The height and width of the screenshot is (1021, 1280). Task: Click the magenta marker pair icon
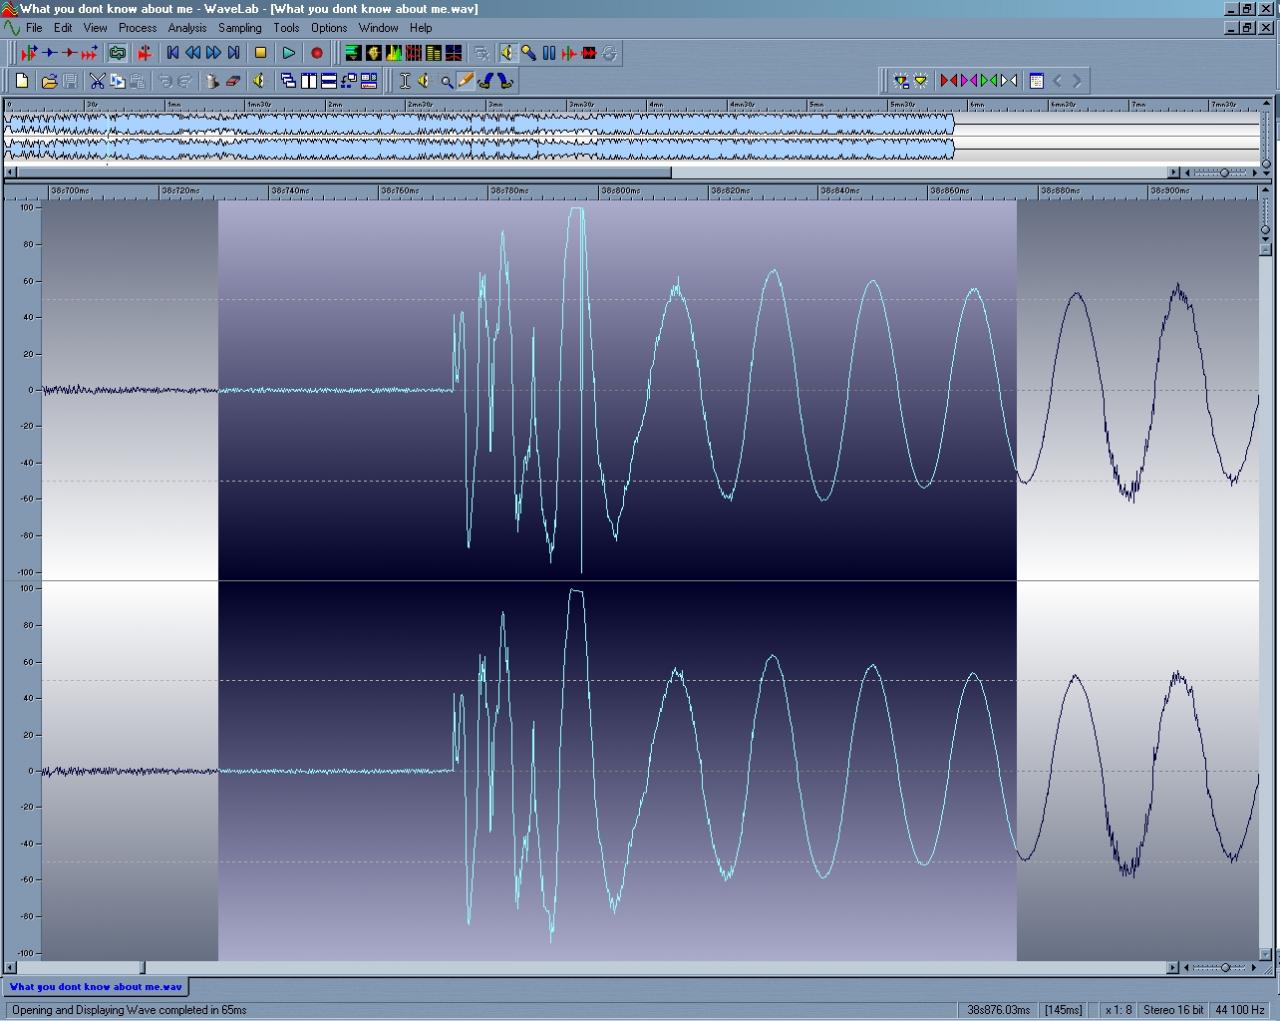pyautogui.click(x=969, y=81)
